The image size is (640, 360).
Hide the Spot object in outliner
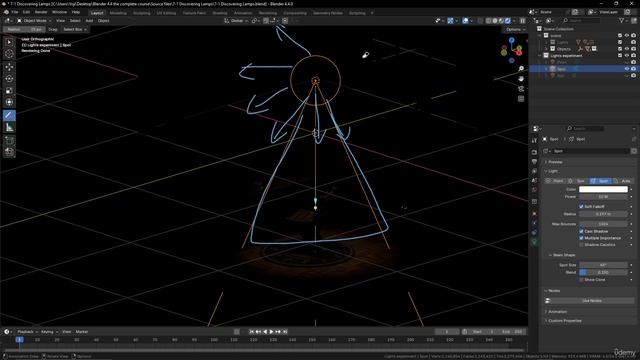point(627,69)
